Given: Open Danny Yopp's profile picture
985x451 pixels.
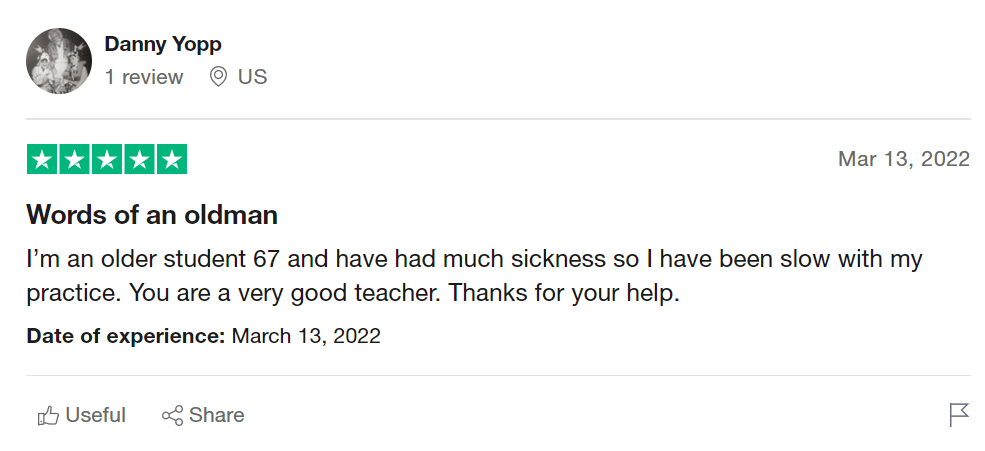Looking at the screenshot, I should click(x=59, y=61).
